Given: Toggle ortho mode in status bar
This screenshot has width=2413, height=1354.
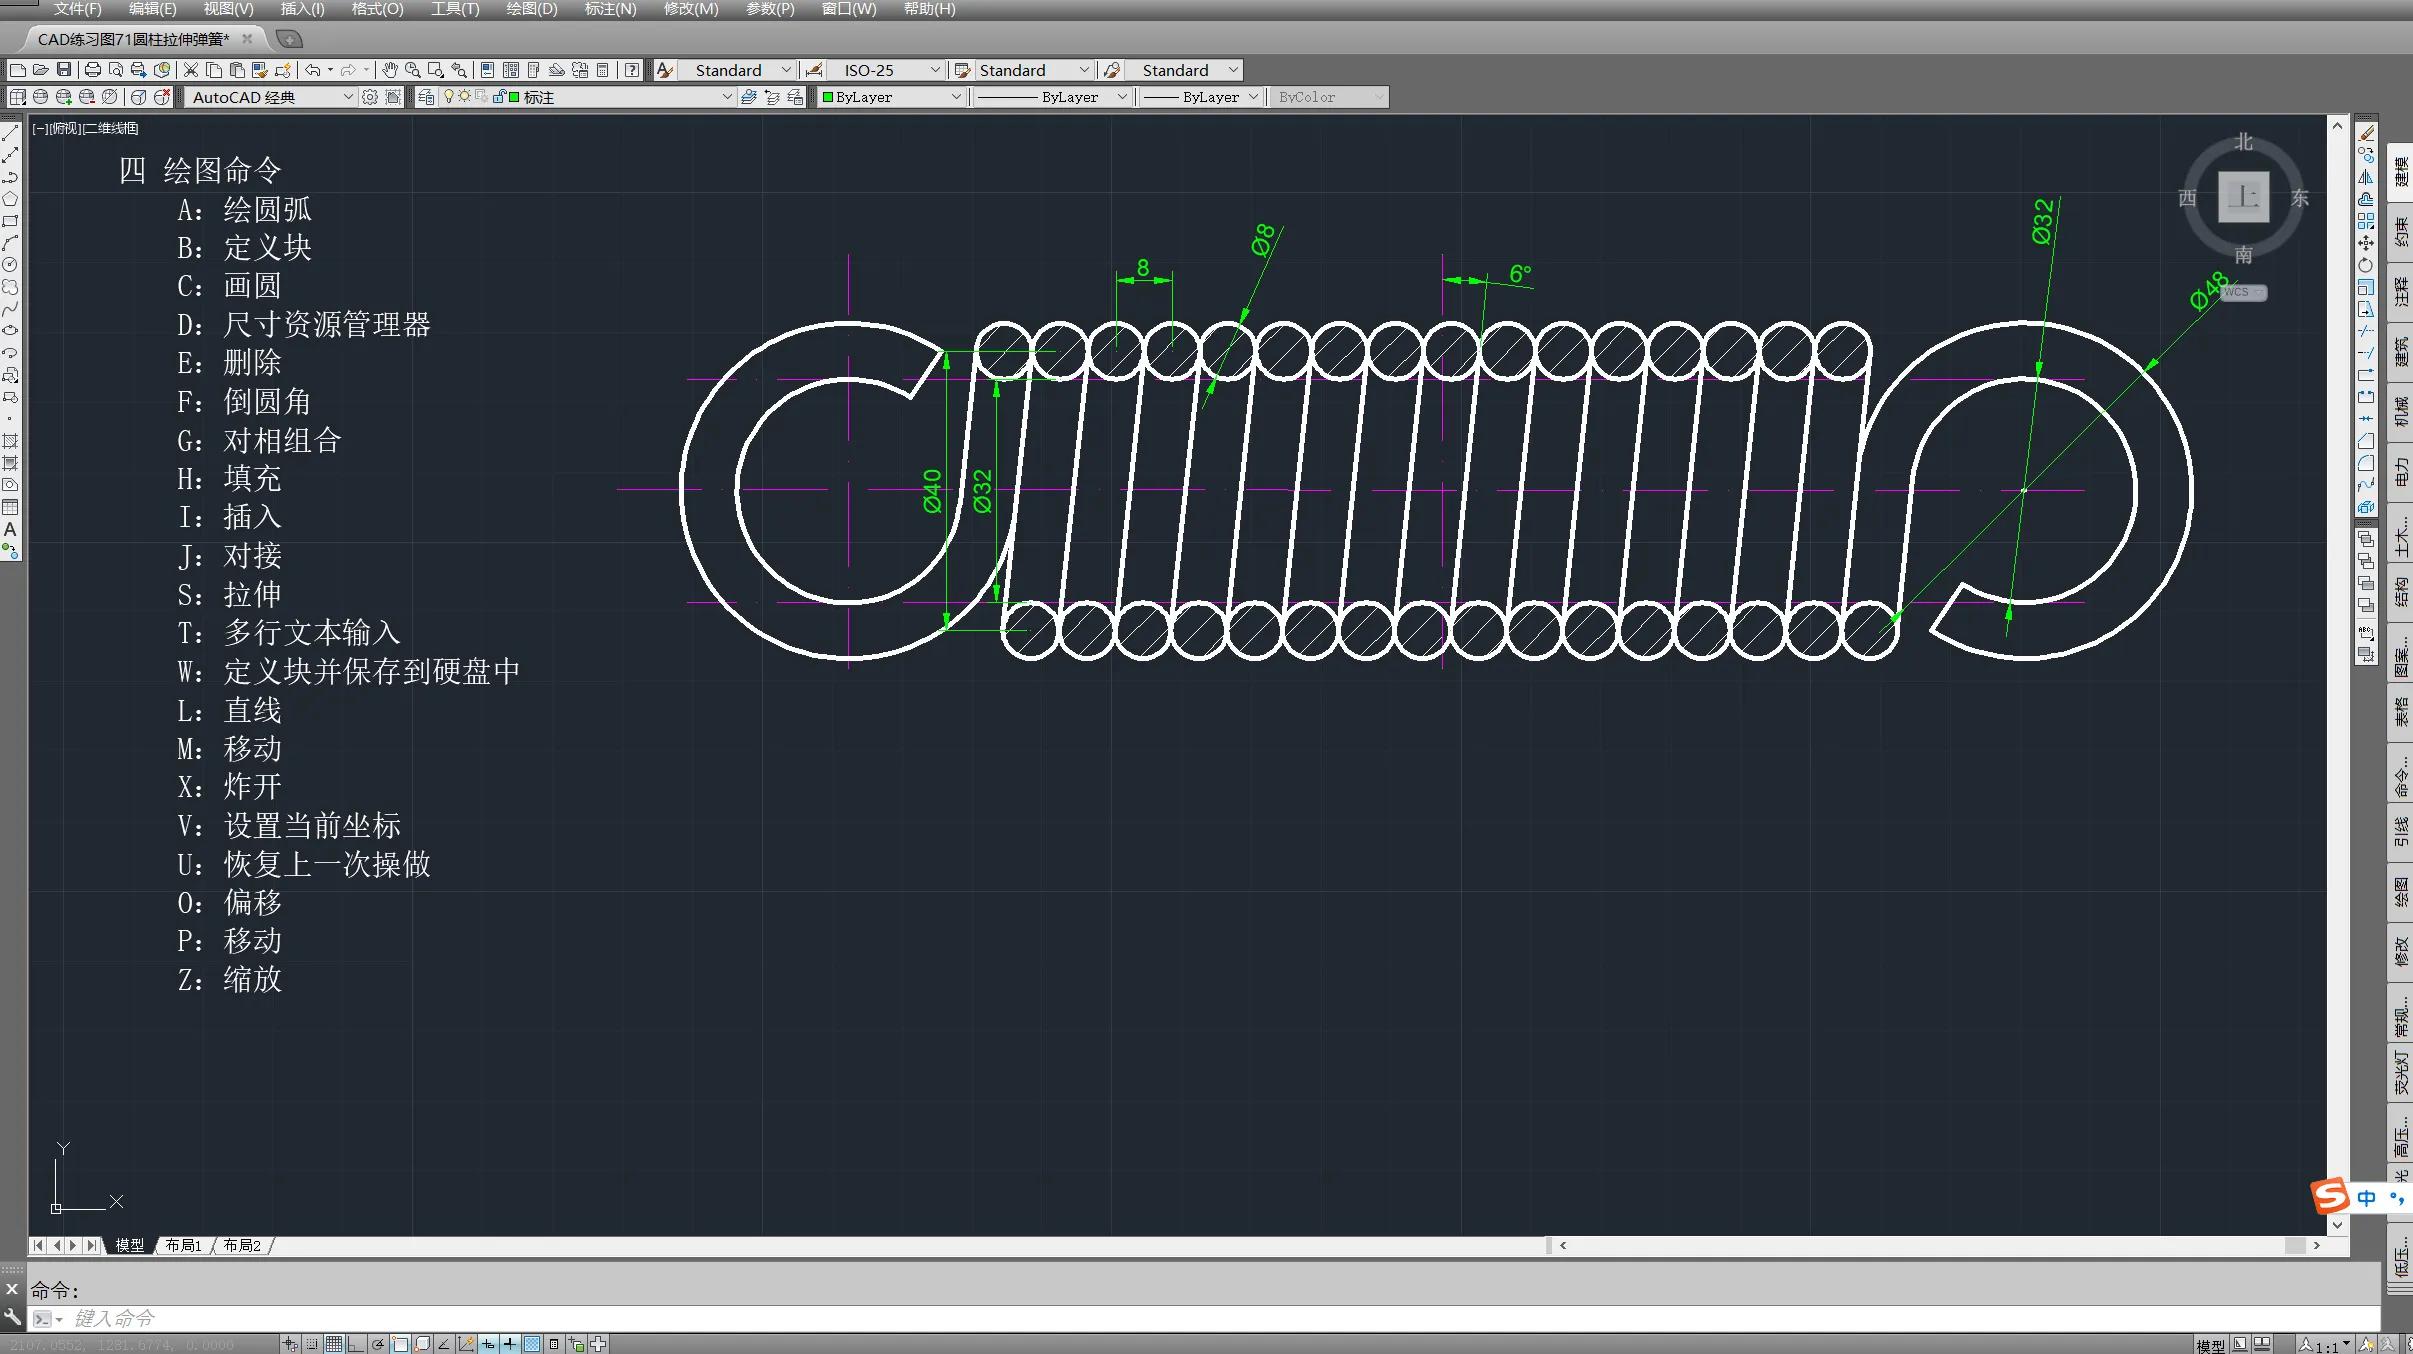Looking at the screenshot, I should (355, 1344).
